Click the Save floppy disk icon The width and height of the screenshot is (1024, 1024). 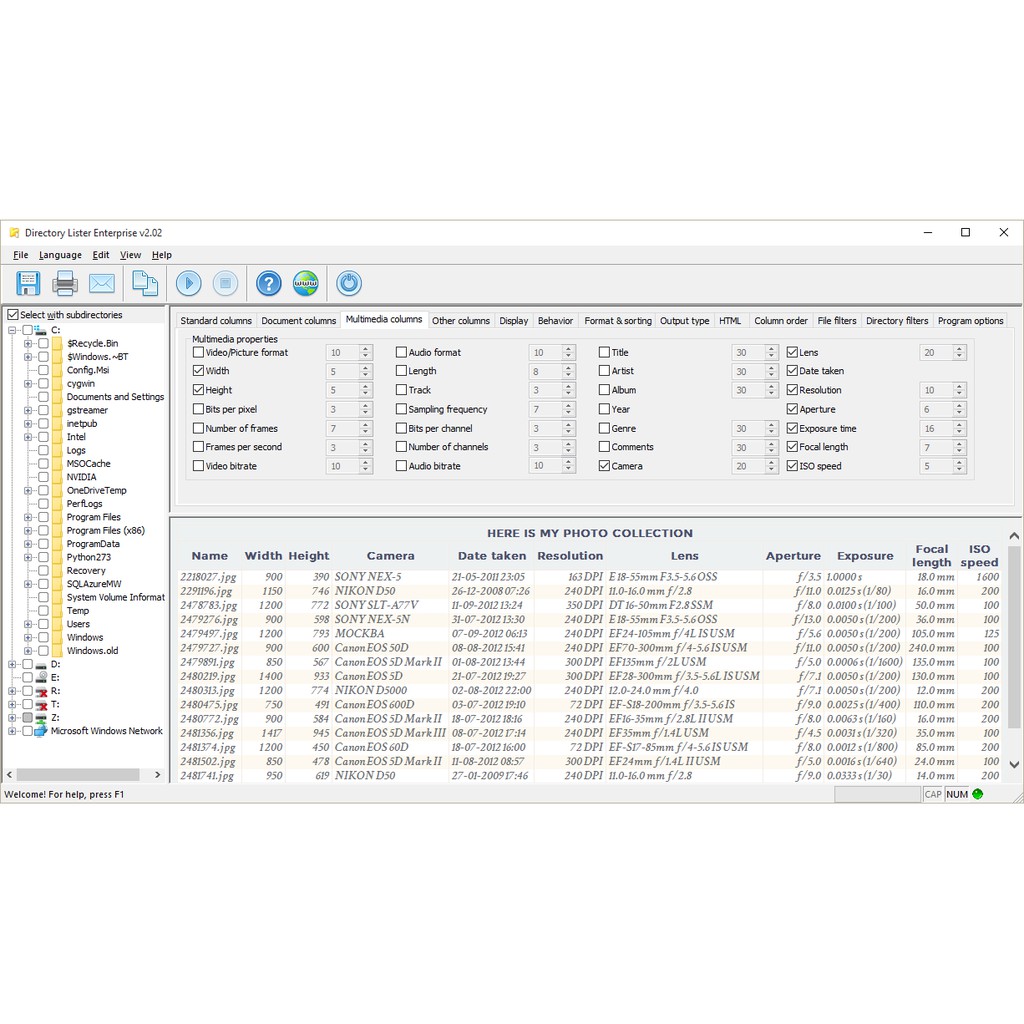tap(28, 283)
